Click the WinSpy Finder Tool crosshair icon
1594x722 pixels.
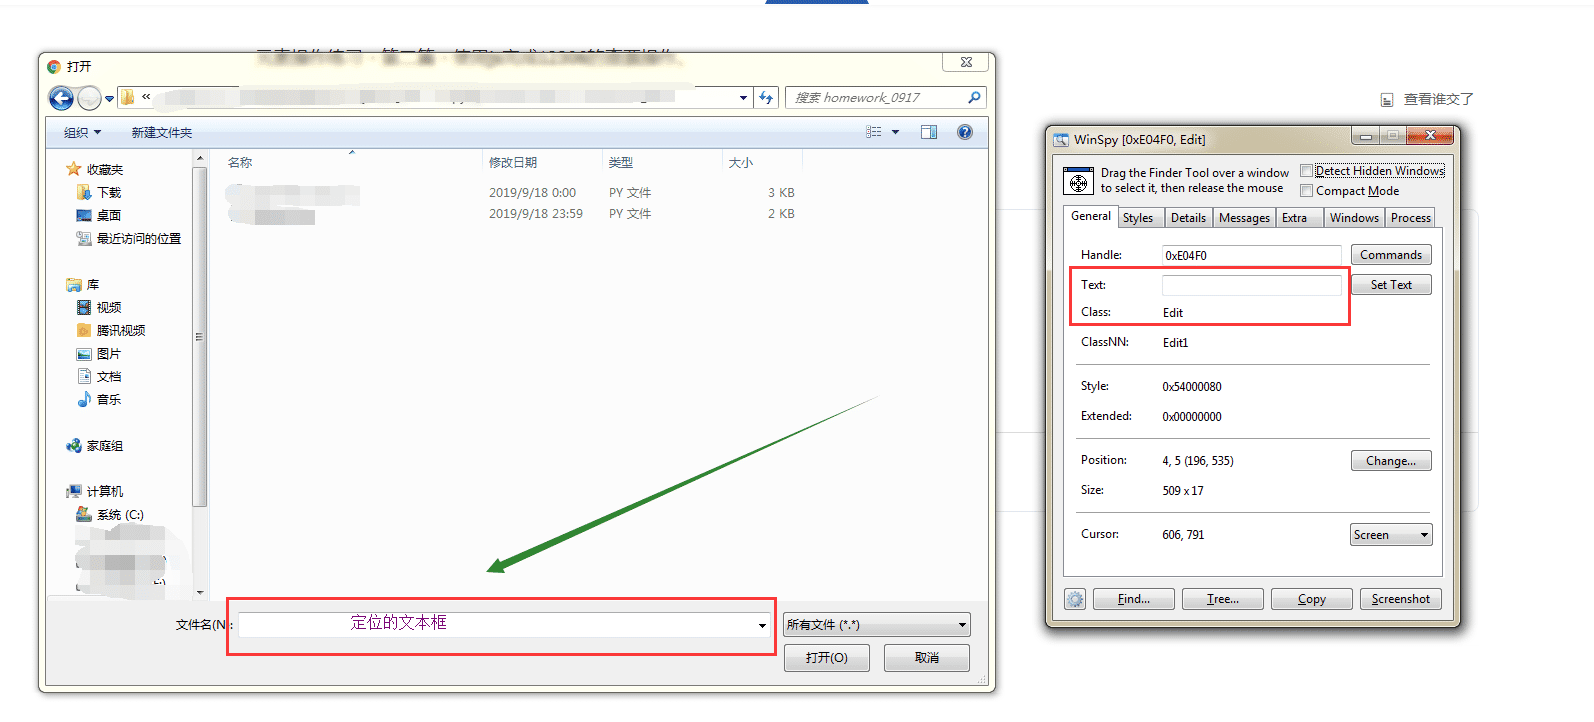1078,182
